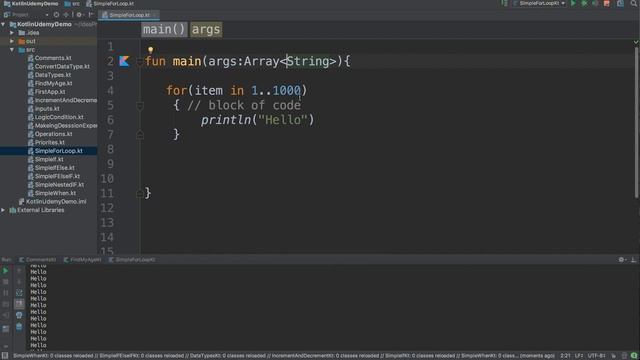Hide the Project panel via hide icon
Screen dimensions: 640x360
point(91,15)
